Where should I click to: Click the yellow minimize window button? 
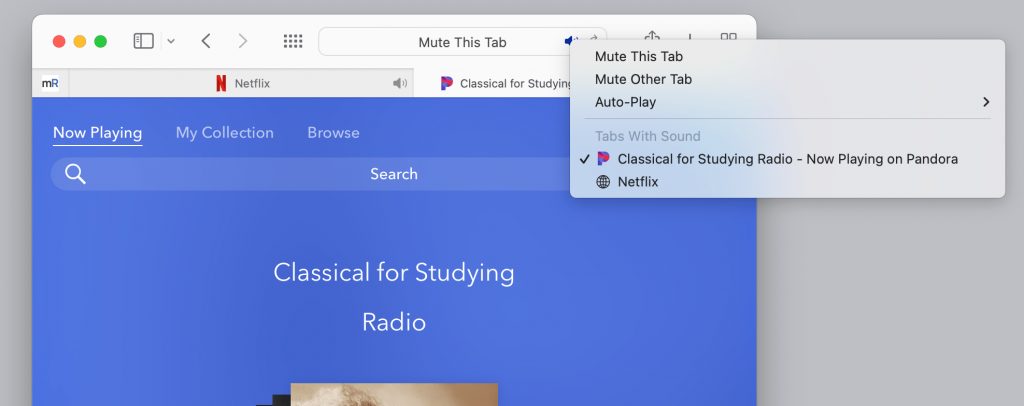(x=80, y=42)
